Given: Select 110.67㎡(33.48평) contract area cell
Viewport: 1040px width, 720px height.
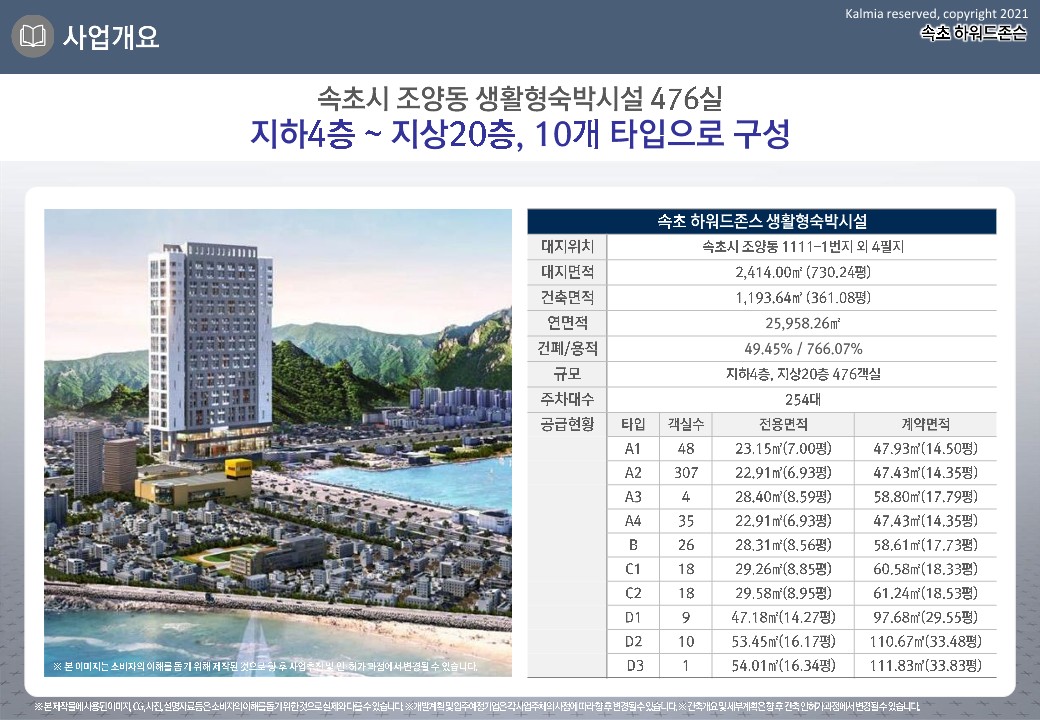Looking at the screenshot, I should tap(925, 641).
